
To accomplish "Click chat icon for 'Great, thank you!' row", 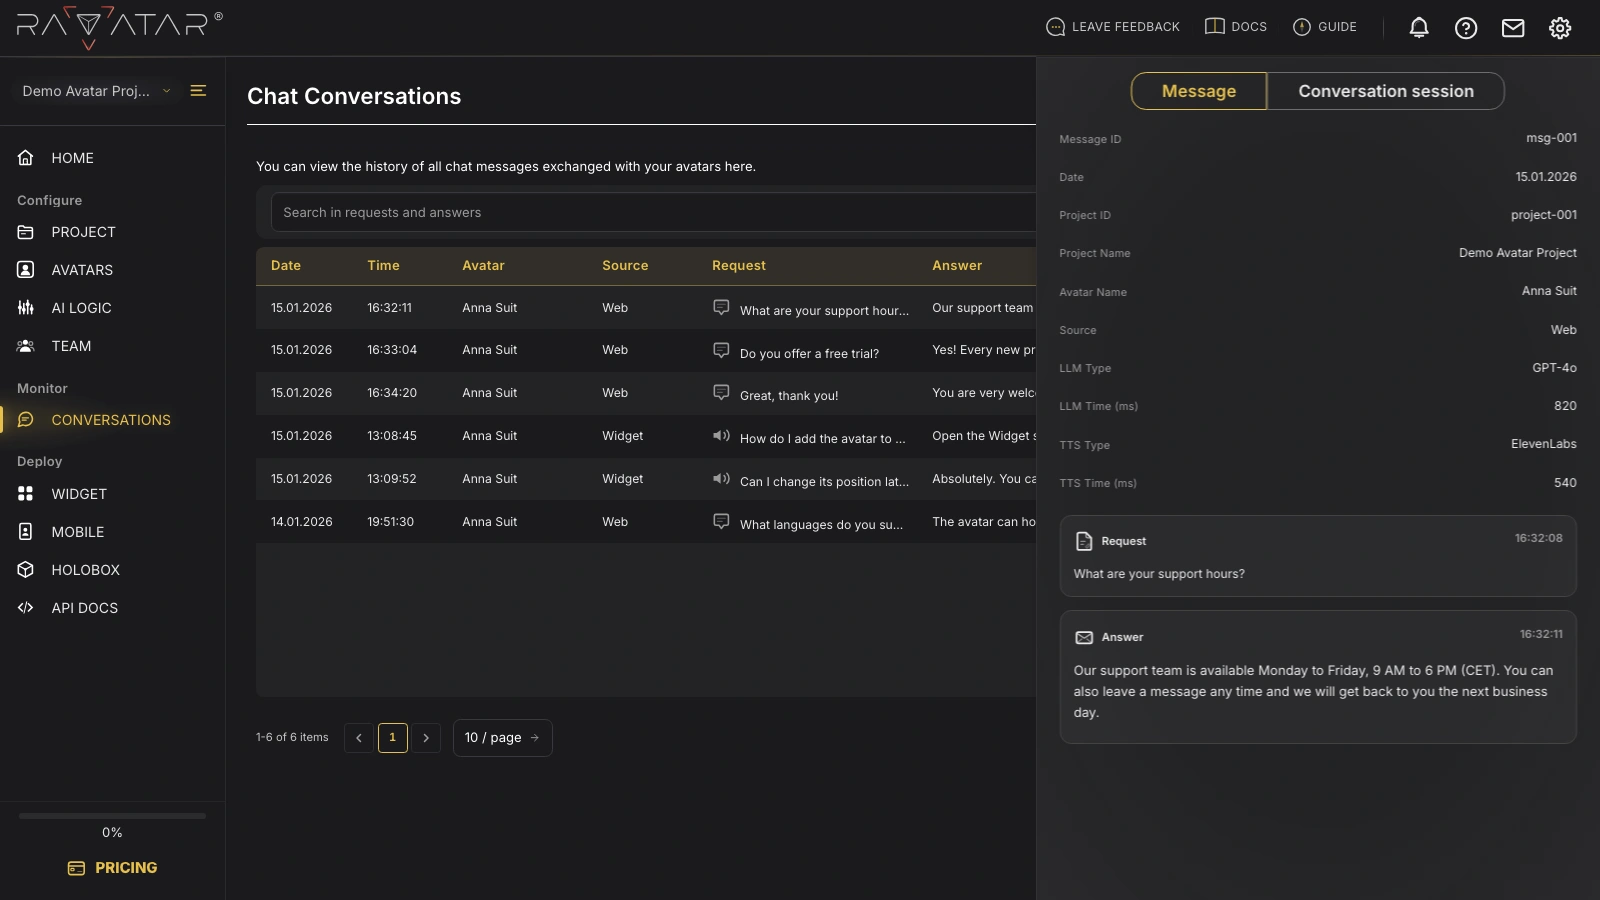I will 721,392.
